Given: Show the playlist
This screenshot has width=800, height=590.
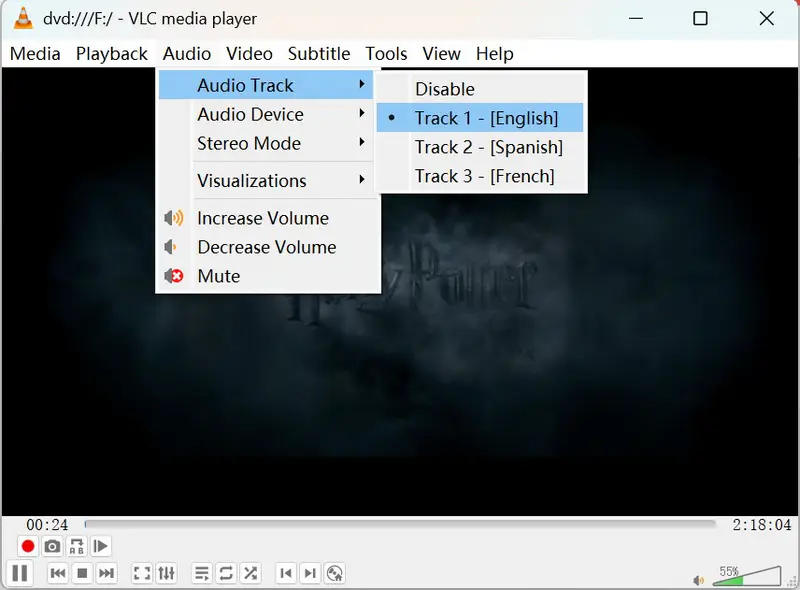Looking at the screenshot, I should point(202,573).
